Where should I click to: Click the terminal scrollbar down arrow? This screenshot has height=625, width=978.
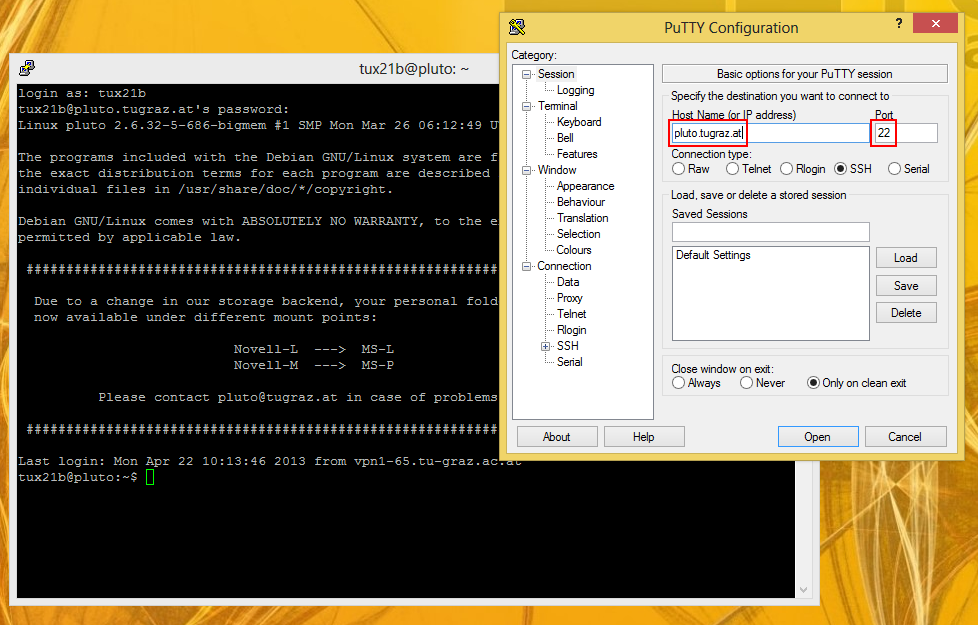pyautogui.click(x=803, y=589)
